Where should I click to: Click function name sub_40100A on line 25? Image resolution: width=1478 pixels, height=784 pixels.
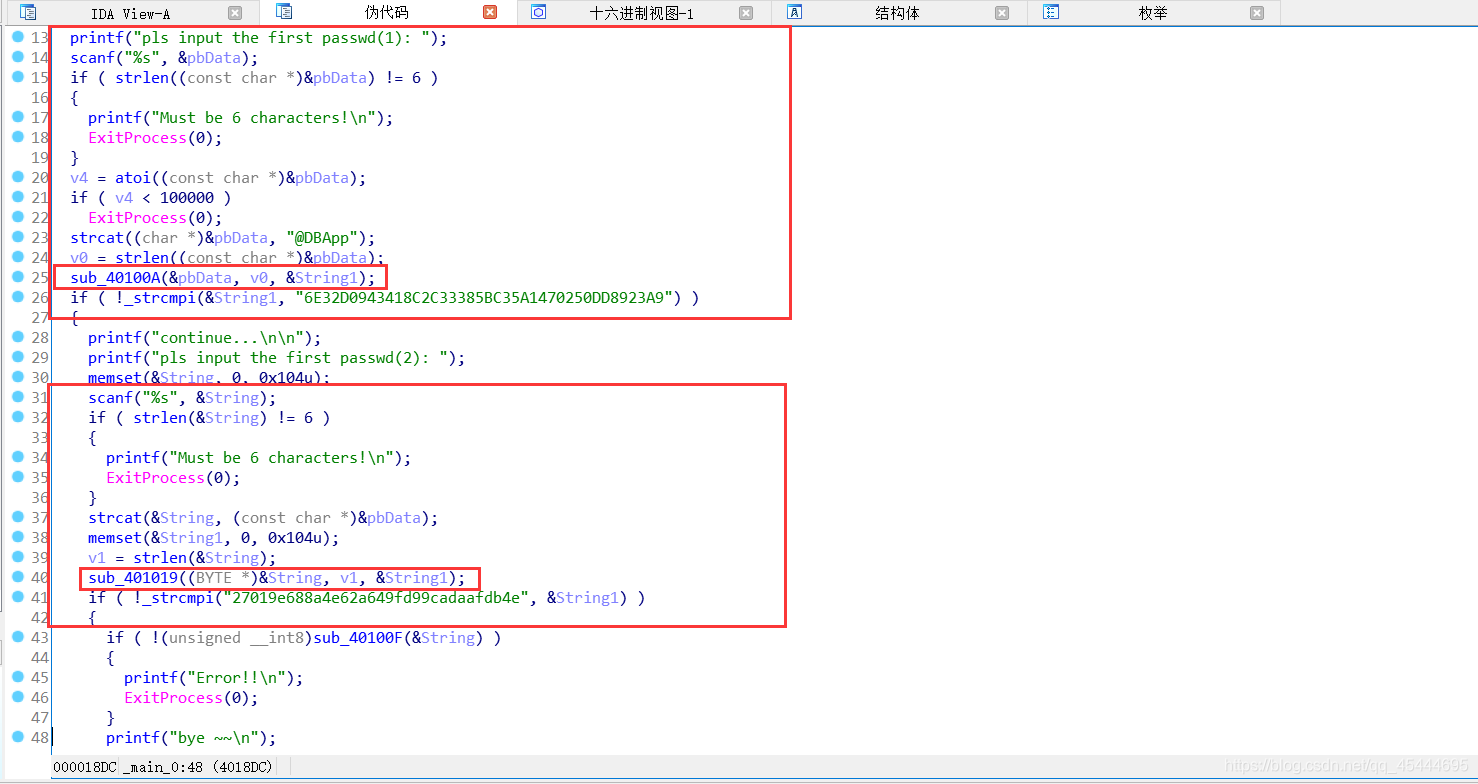click(x=115, y=278)
